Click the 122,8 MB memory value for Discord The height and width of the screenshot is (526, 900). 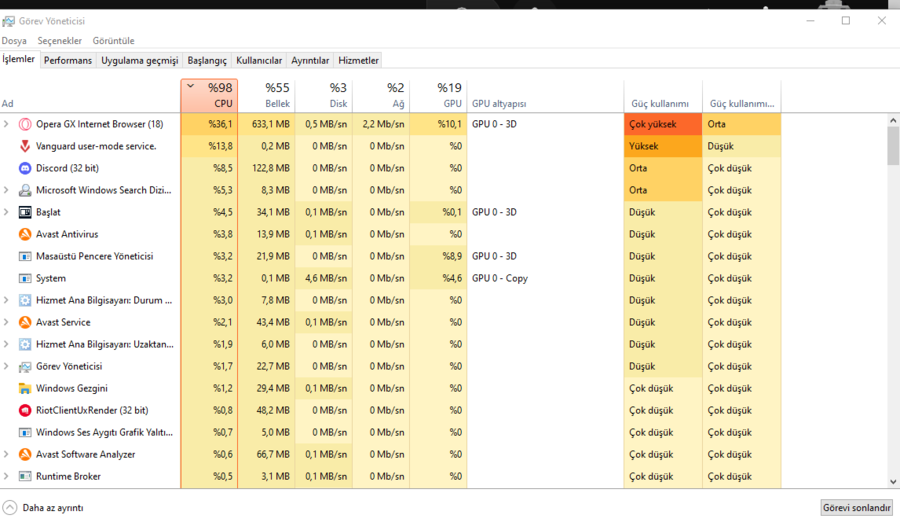point(266,168)
